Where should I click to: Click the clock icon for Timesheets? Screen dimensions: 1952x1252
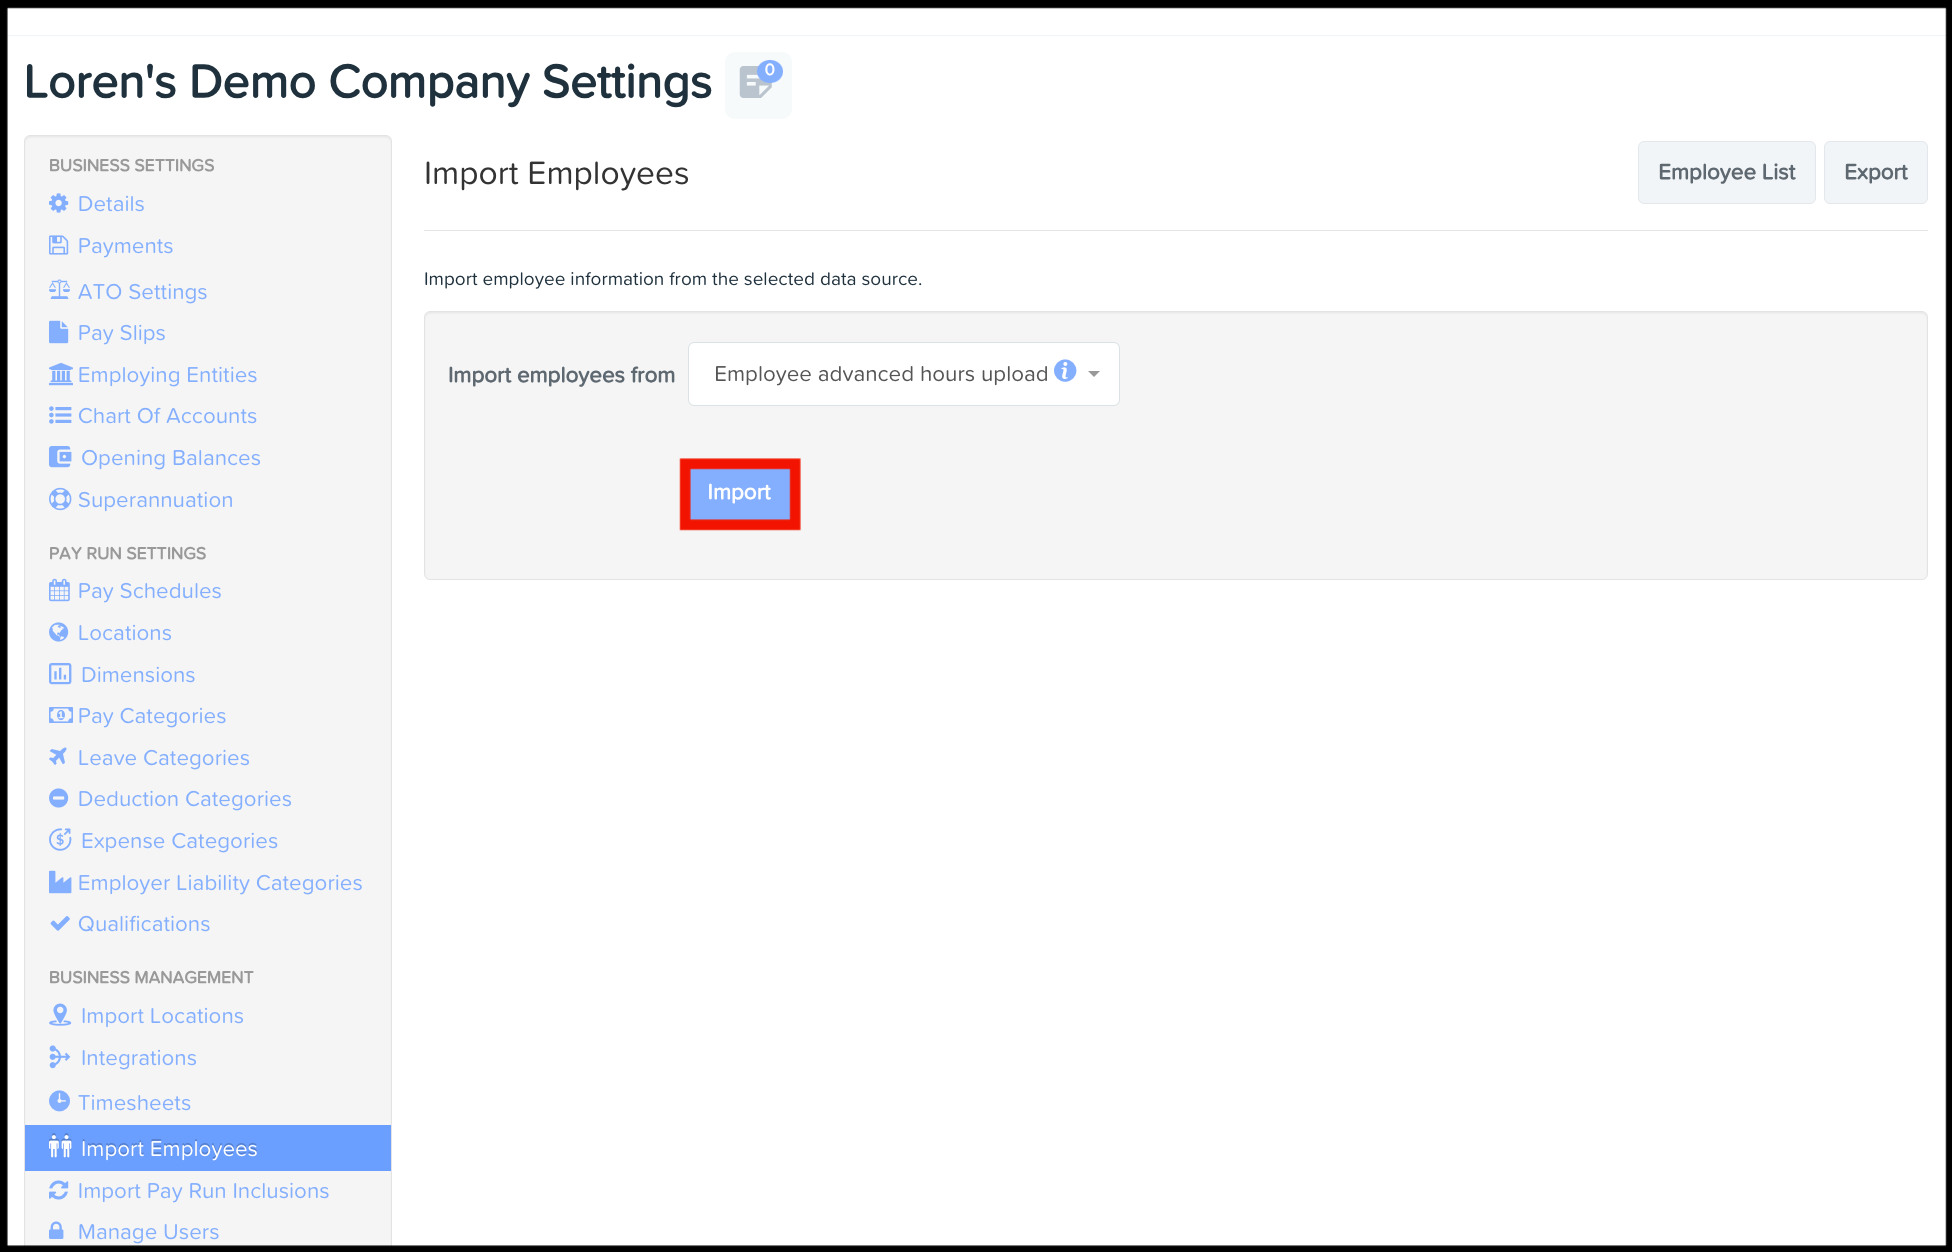click(x=59, y=1101)
